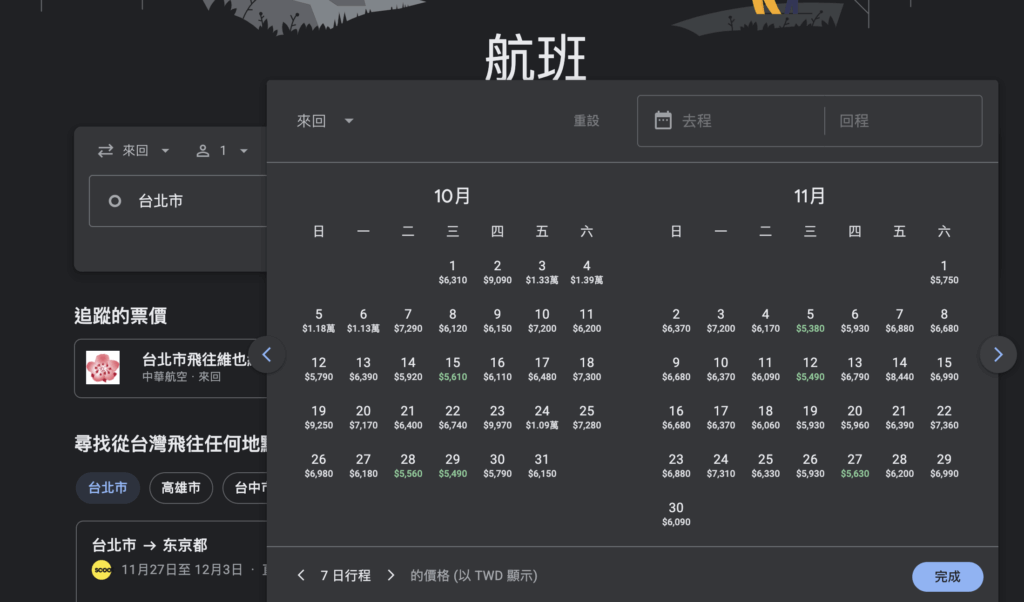The height and width of the screenshot is (602, 1024).
Task: Click the 重設 reset button
Action: [x=586, y=121]
